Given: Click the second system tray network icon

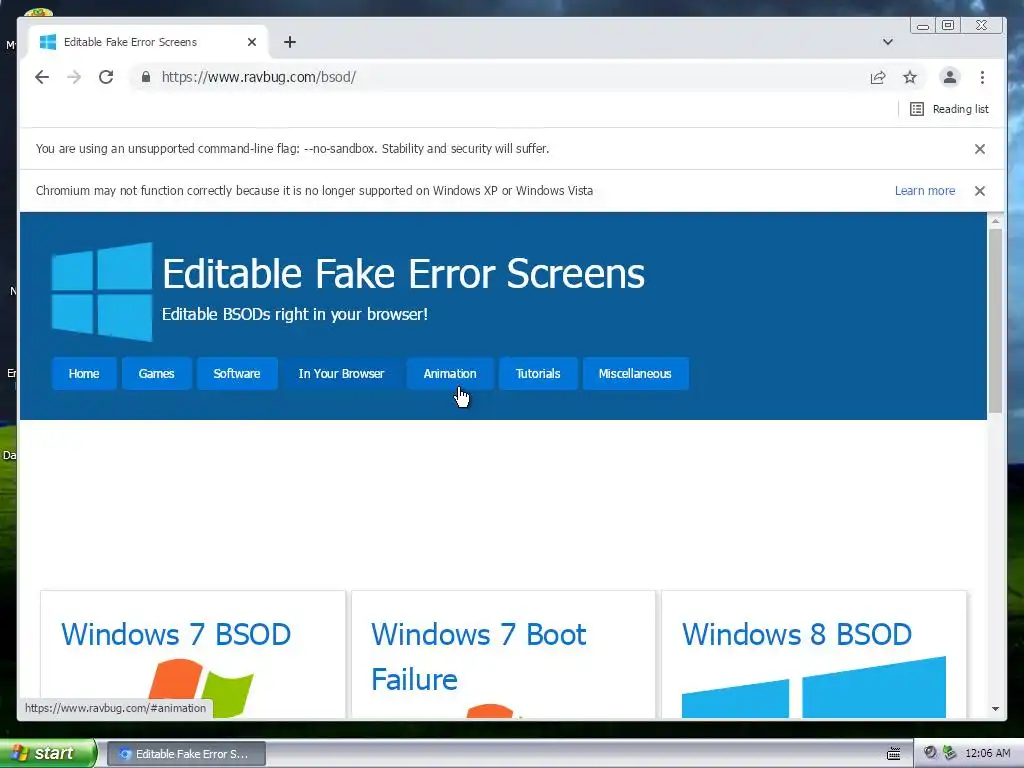Looking at the screenshot, I should (x=950, y=753).
